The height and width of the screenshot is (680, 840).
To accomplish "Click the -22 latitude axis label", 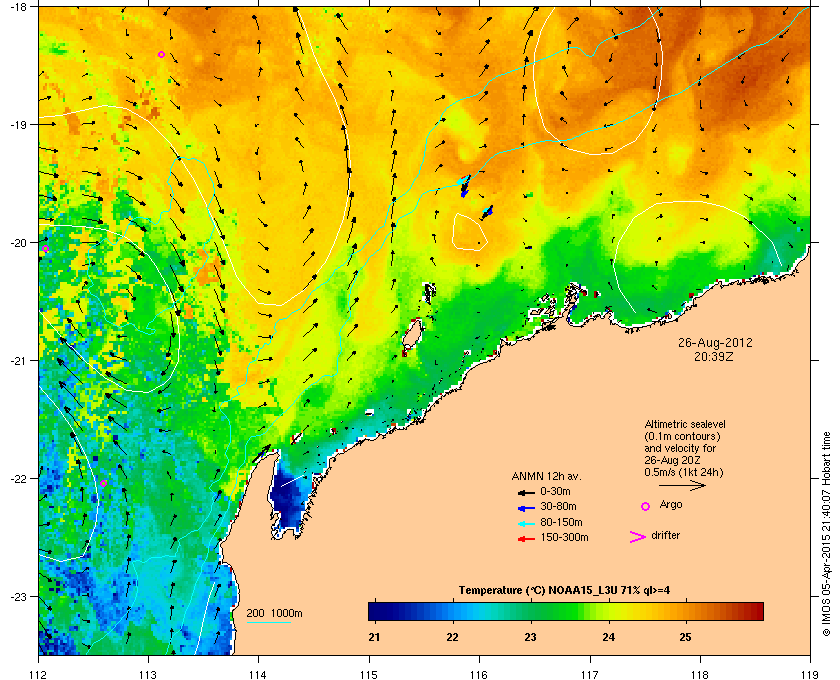I will (18, 479).
